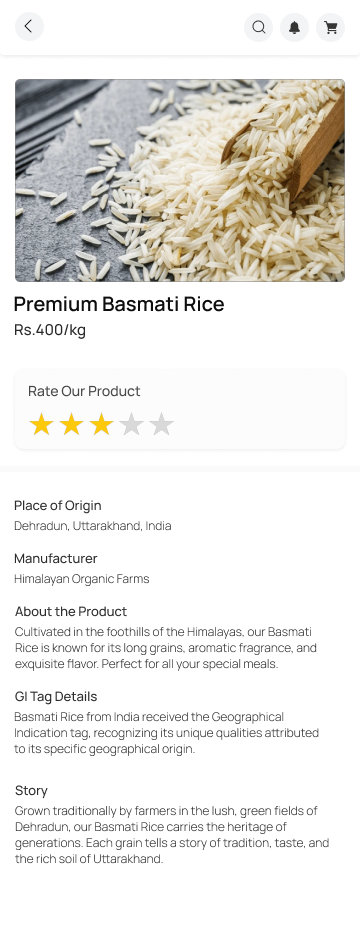360x929 pixels.
Task: Click the Premium Basmati Rice title
Action: (119, 304)
